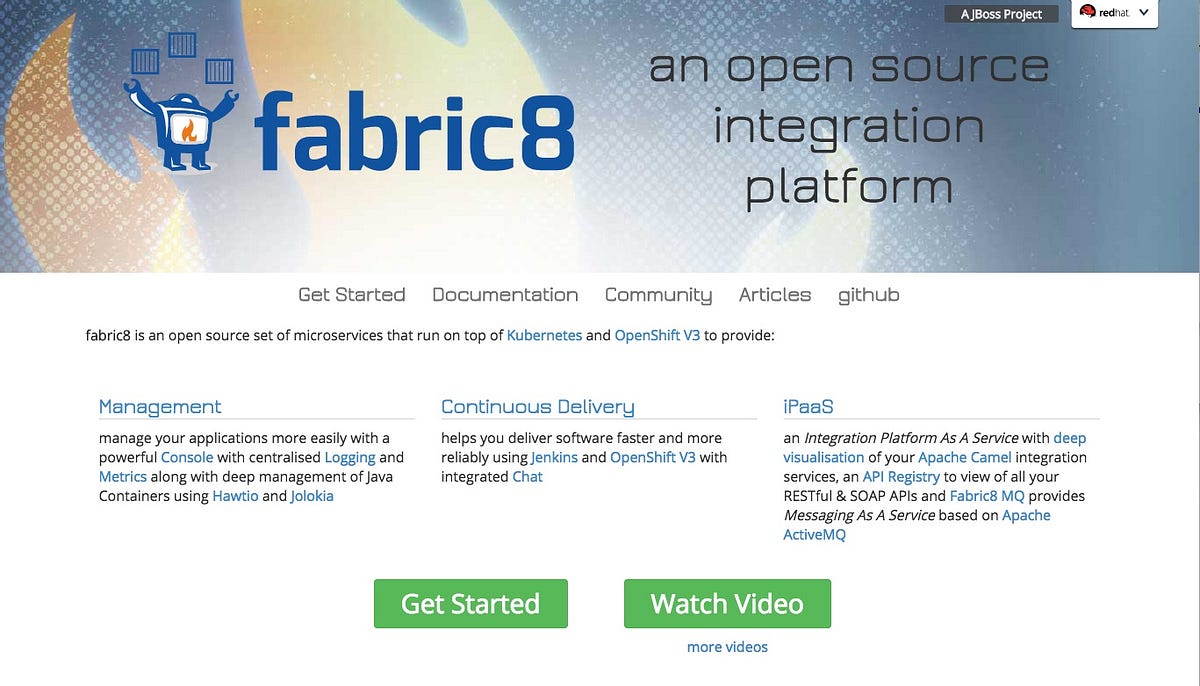Follow the Chat link
This screenshot has height=686, width=1200.
click(527, 476)
